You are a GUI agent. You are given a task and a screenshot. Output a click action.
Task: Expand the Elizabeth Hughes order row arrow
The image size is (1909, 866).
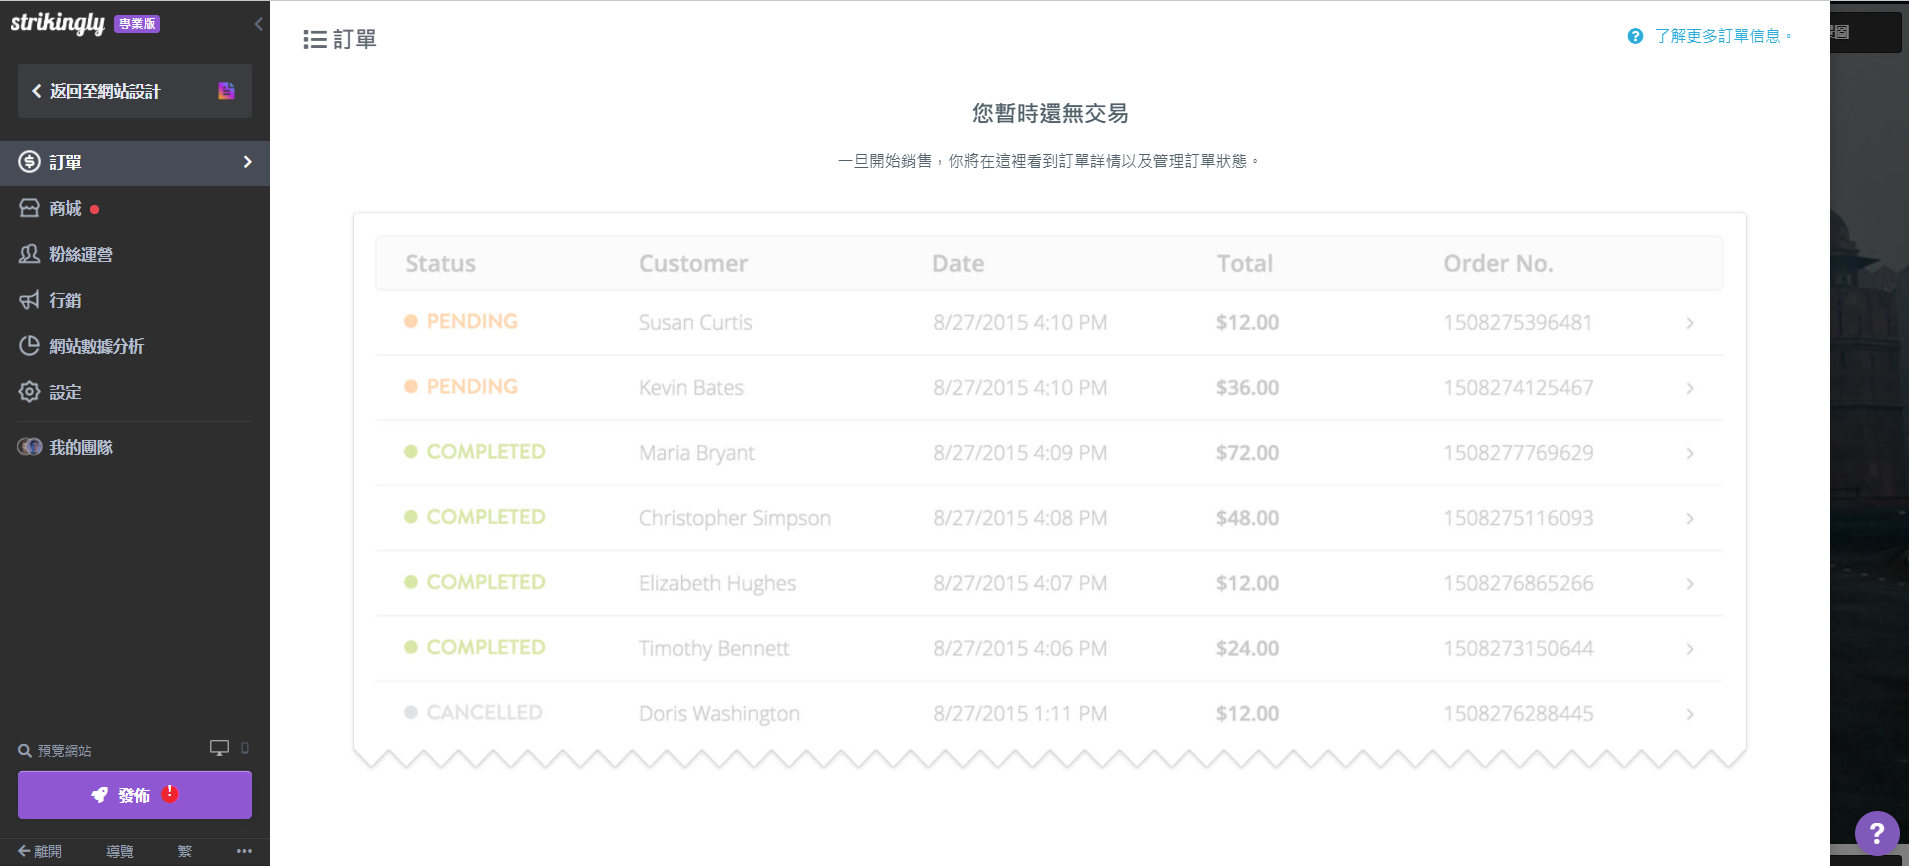[x=1690, y=583]
